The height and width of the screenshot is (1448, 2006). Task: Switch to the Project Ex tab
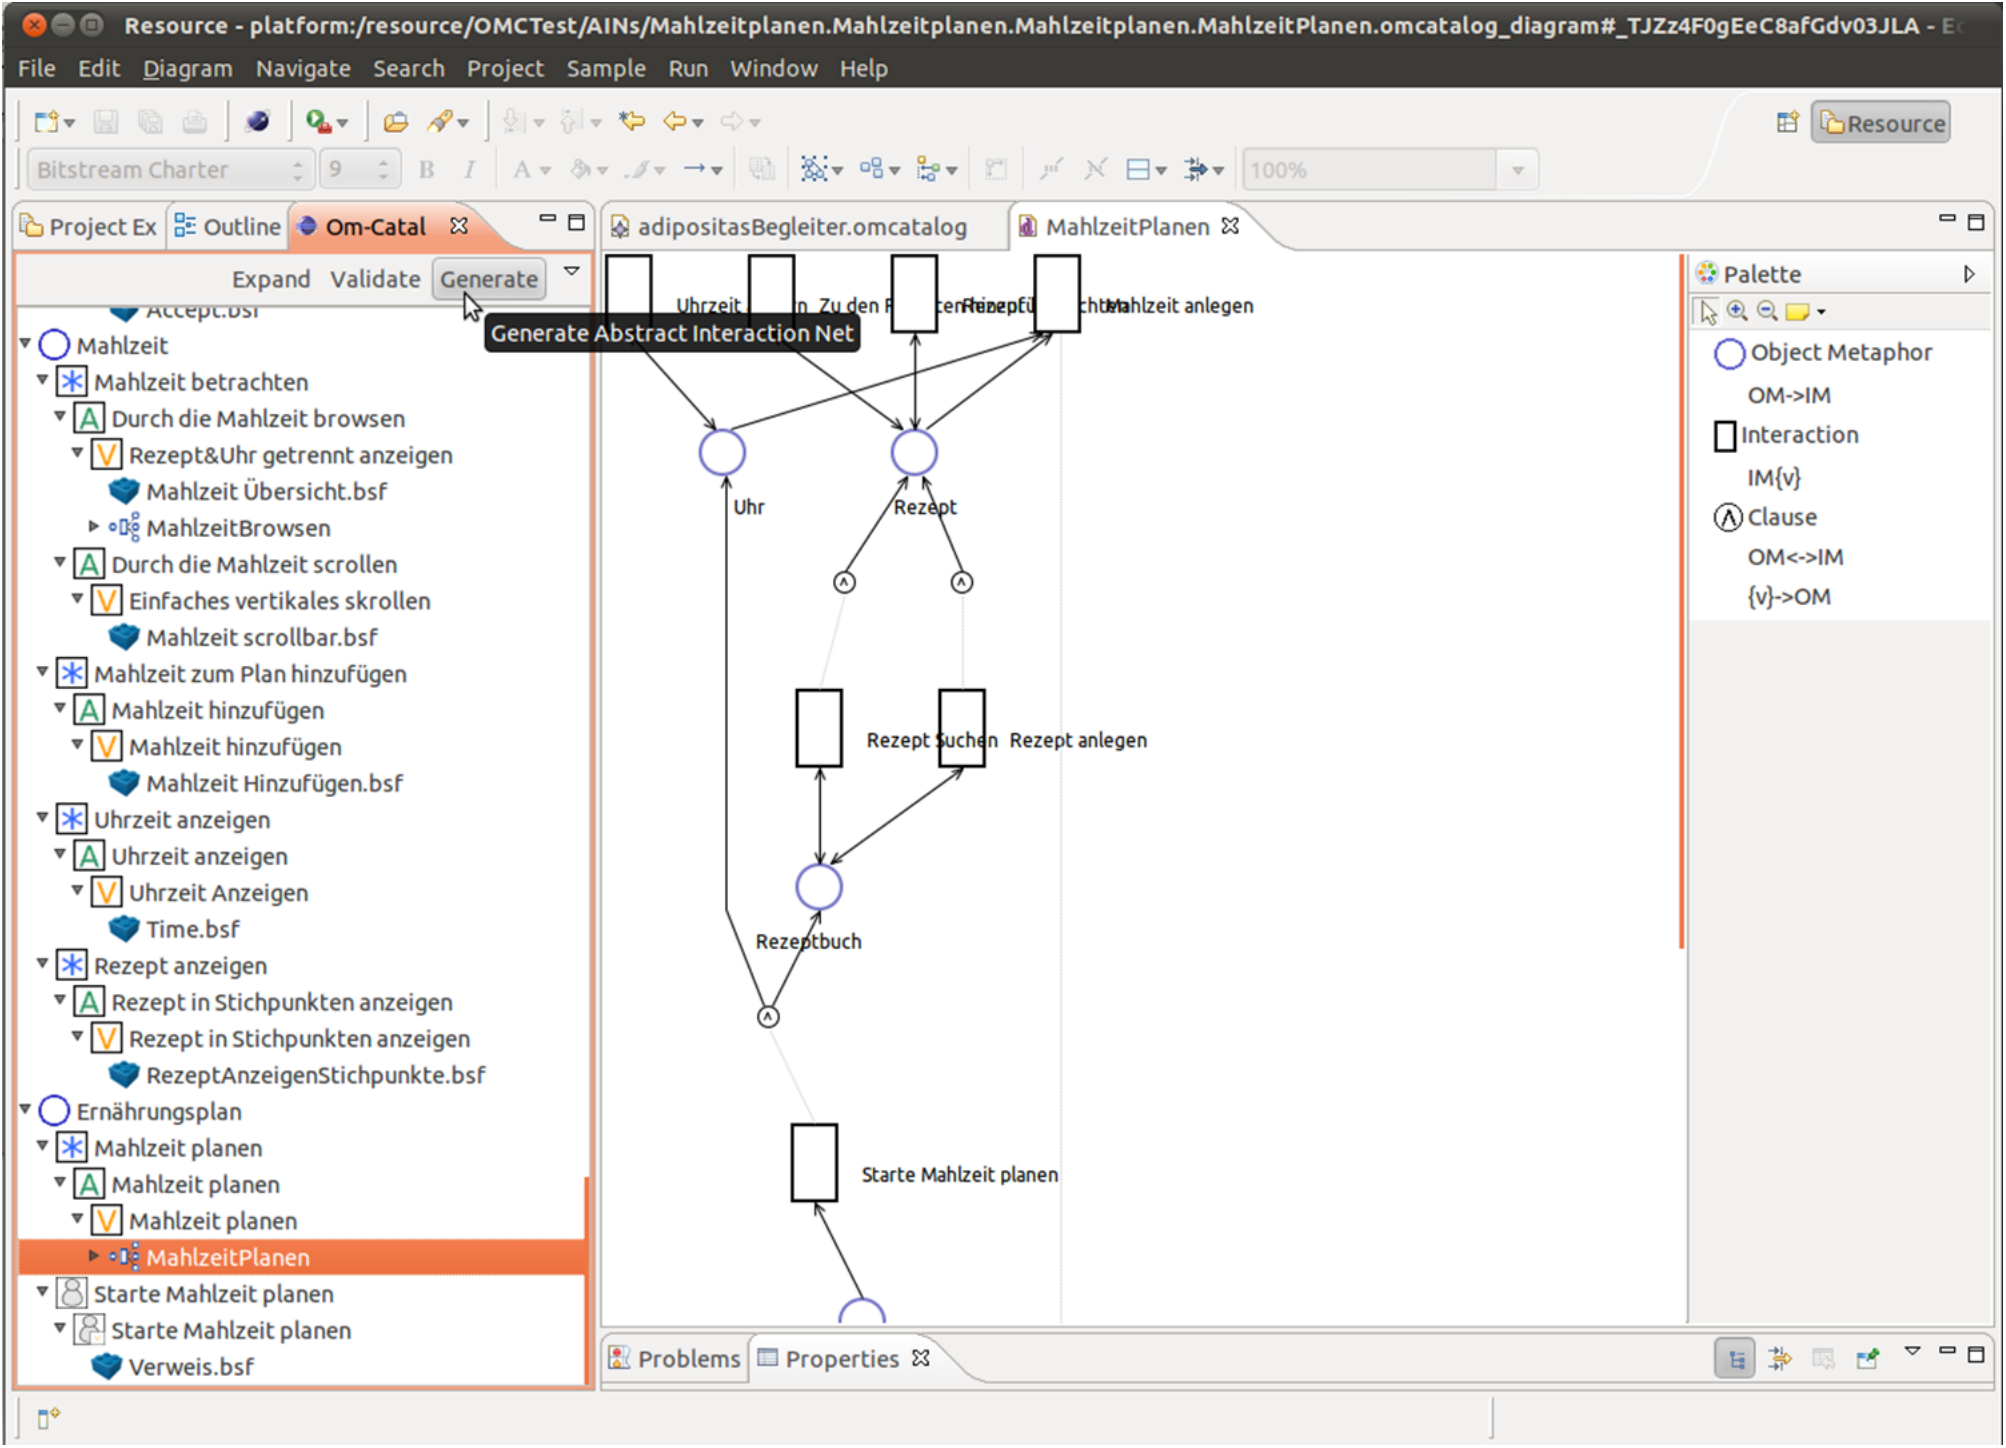point(88,227)
